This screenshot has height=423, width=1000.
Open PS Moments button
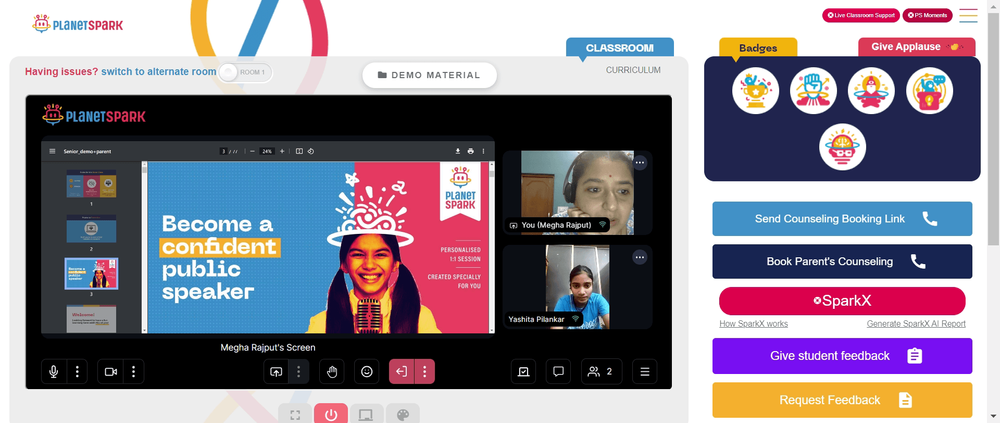pos(927,15)
